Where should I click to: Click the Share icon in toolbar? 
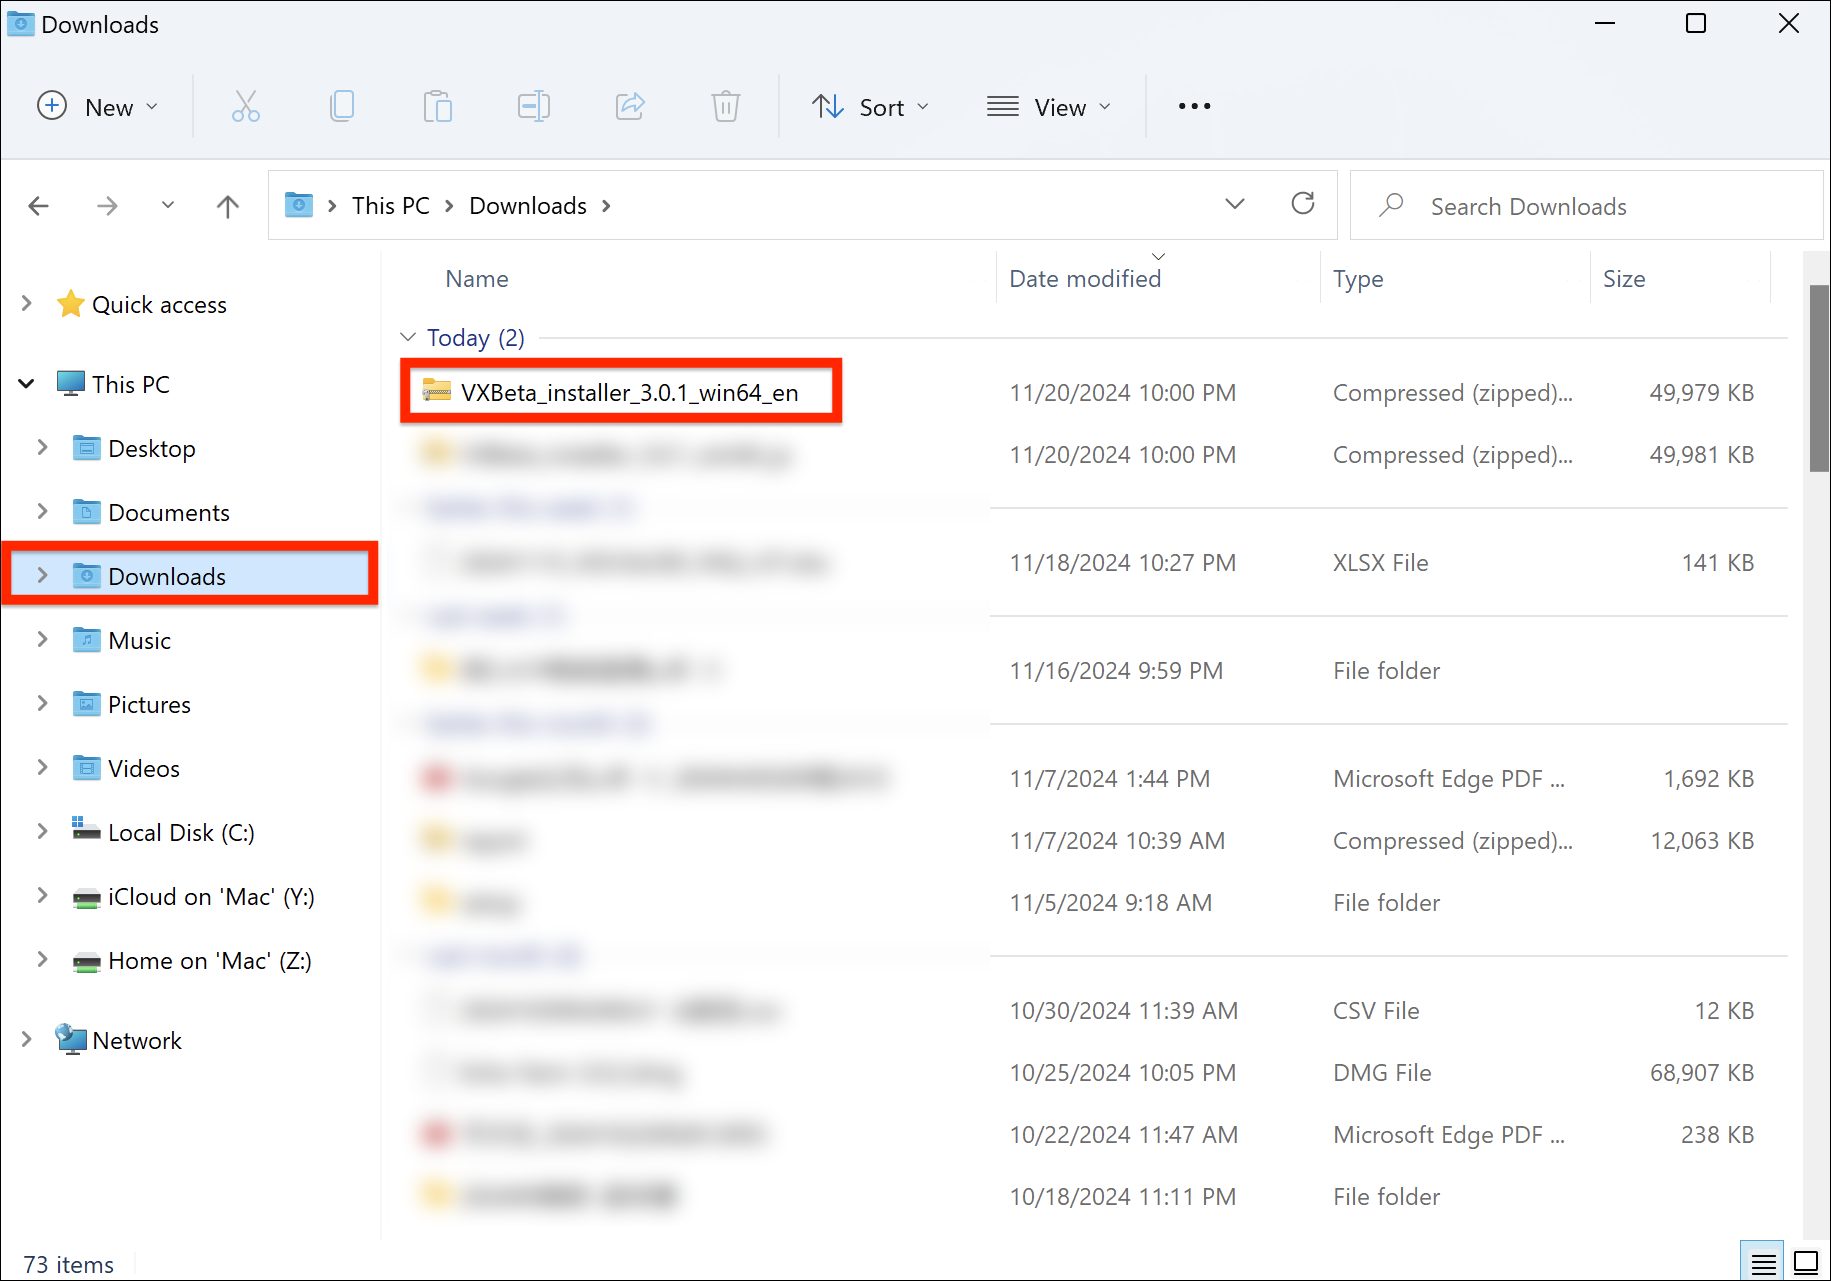(629, 106)
